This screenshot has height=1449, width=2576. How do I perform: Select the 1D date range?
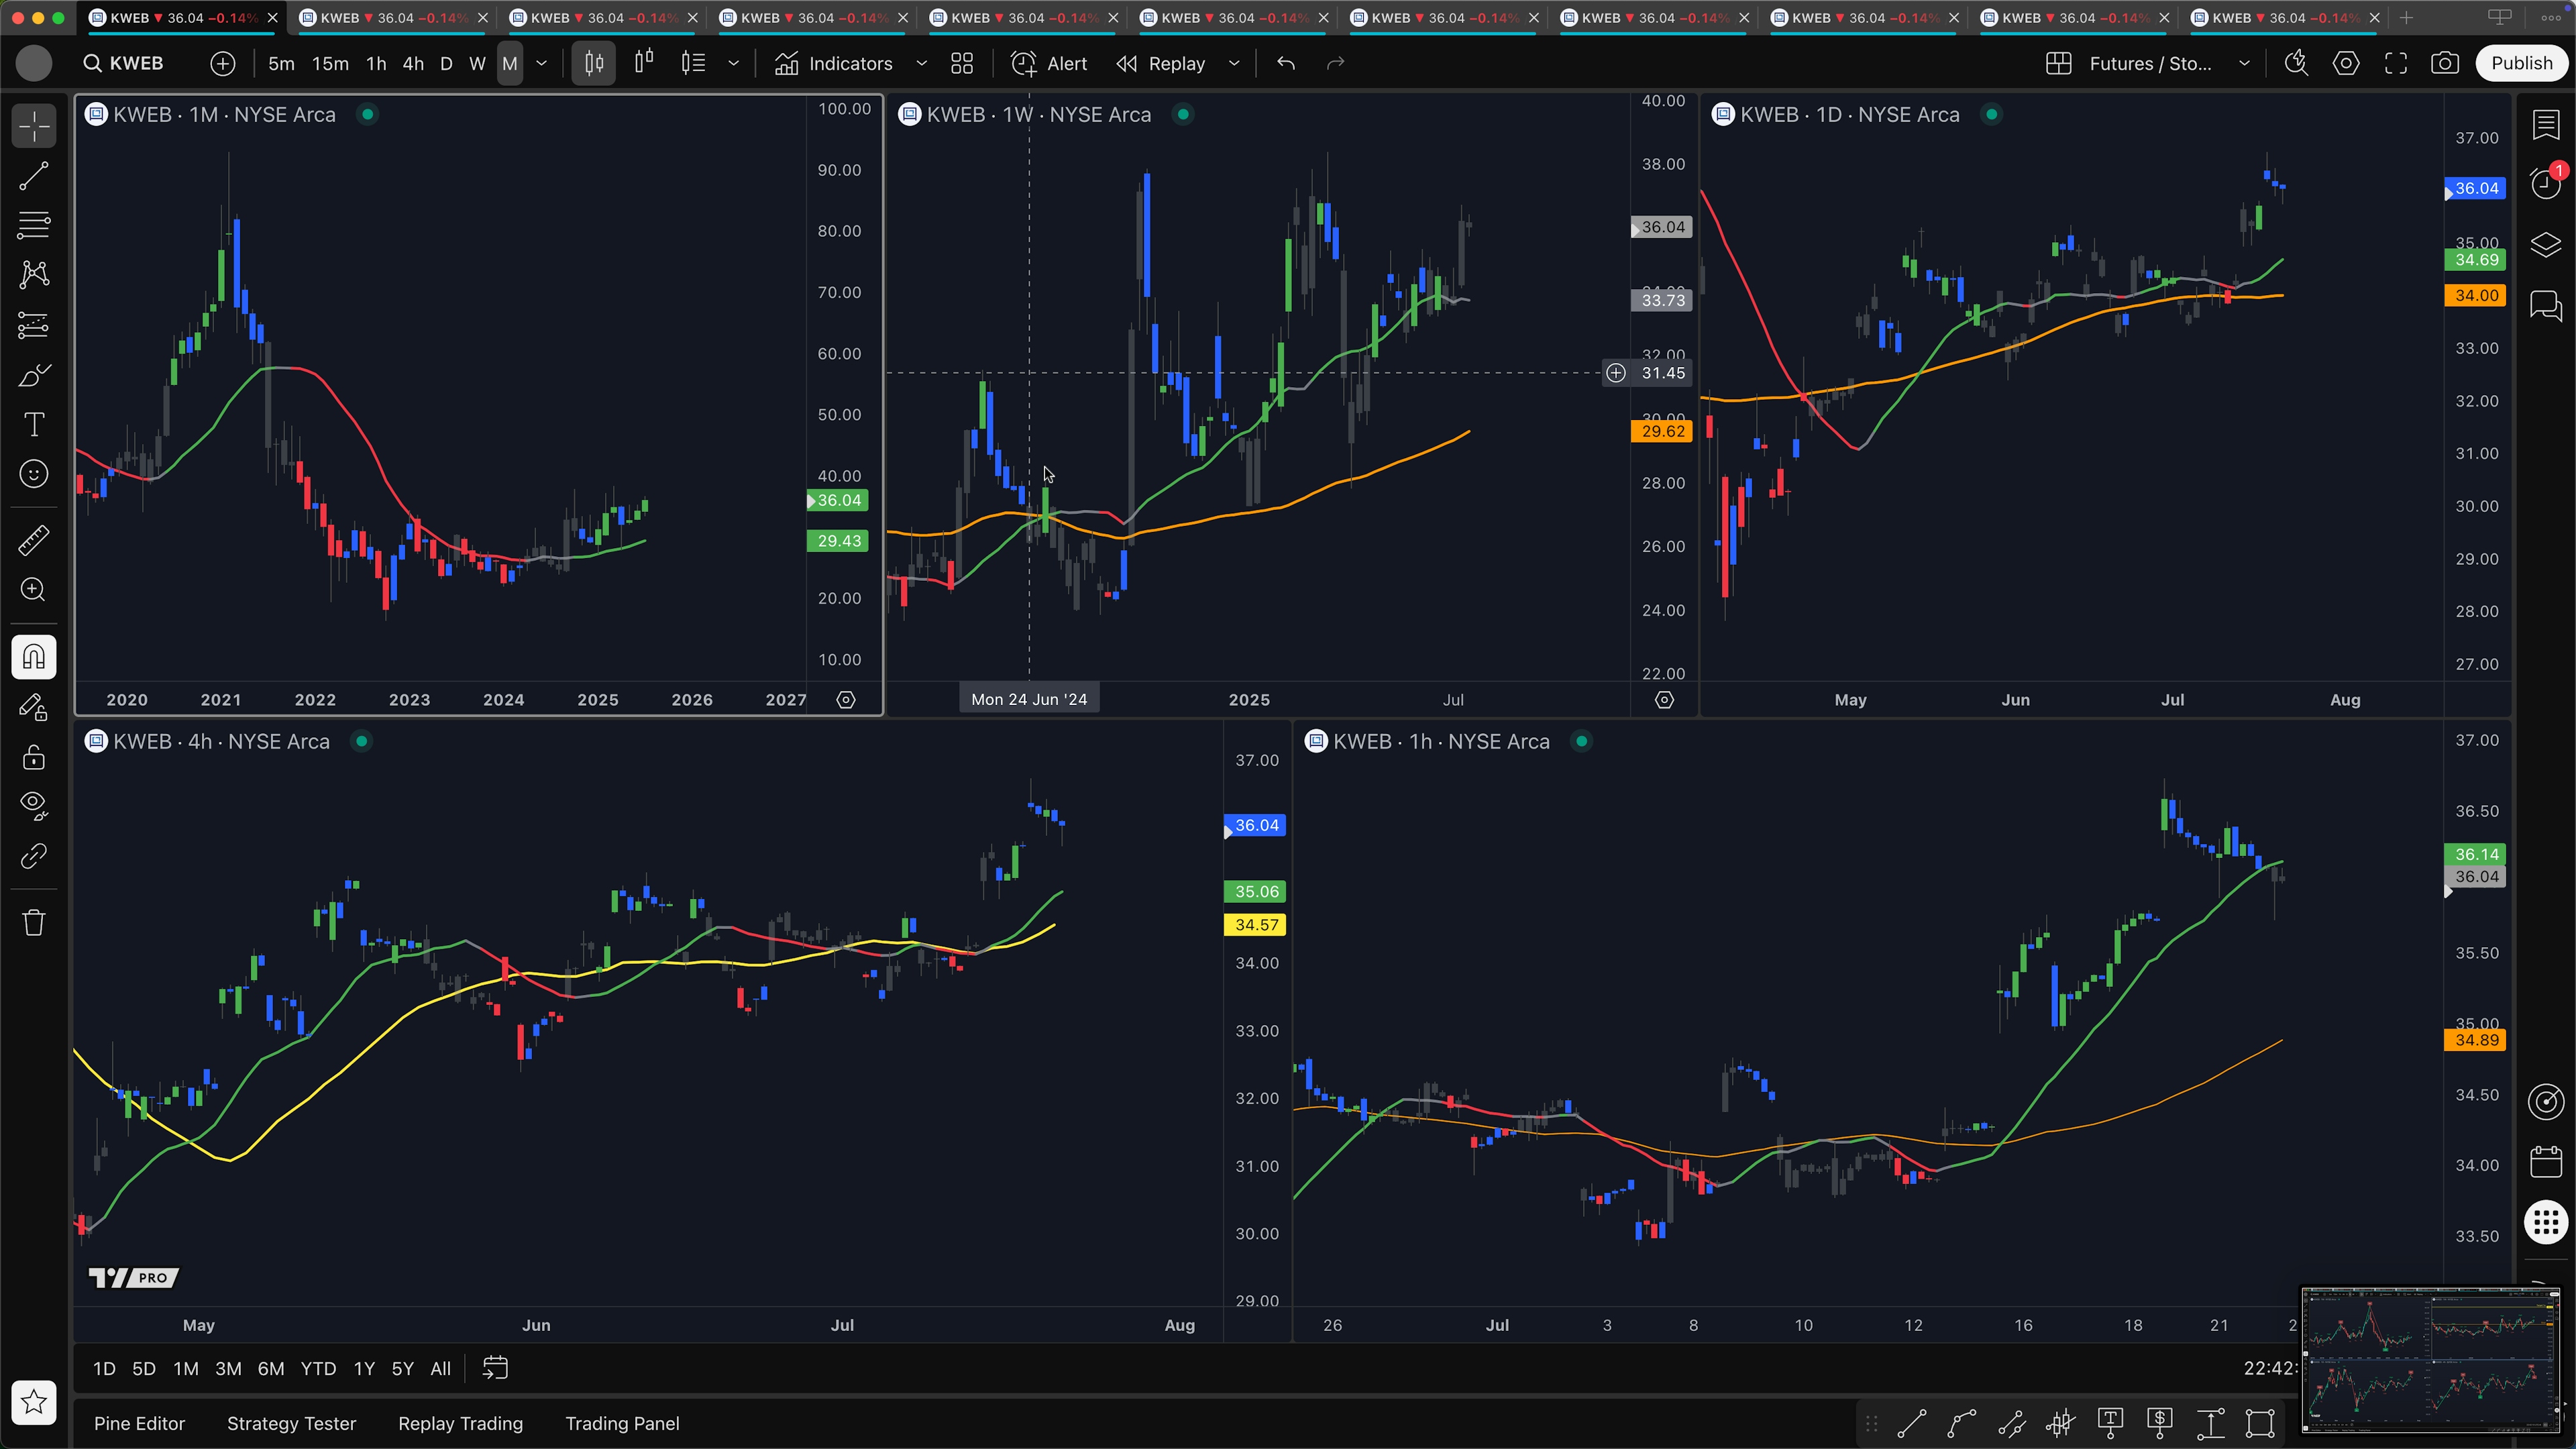click(104, 1369)
